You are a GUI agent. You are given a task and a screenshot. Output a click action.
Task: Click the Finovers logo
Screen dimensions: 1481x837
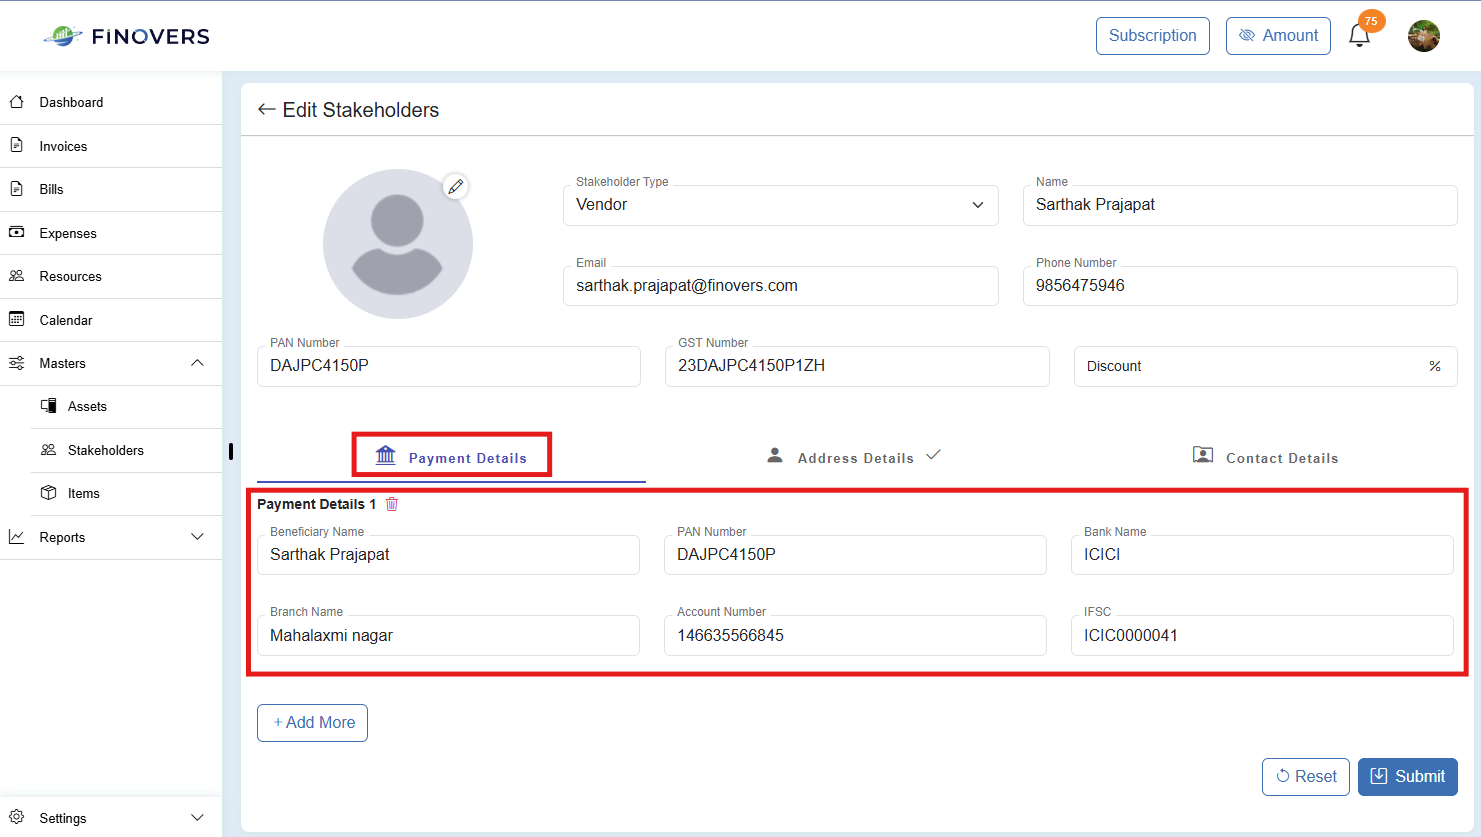pyautogui.click(x=127, y=36)
